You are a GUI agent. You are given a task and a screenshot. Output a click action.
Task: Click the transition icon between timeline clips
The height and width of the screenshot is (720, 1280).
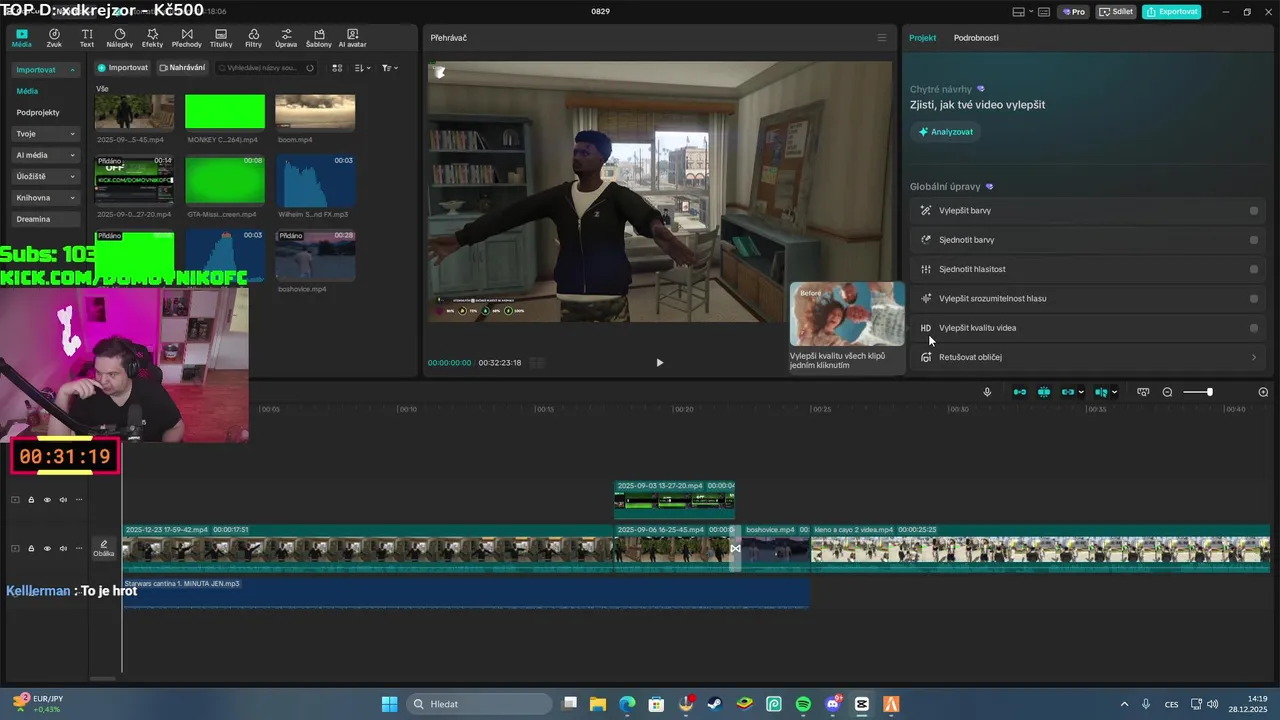pyautogui.click(x=735, y=548)
